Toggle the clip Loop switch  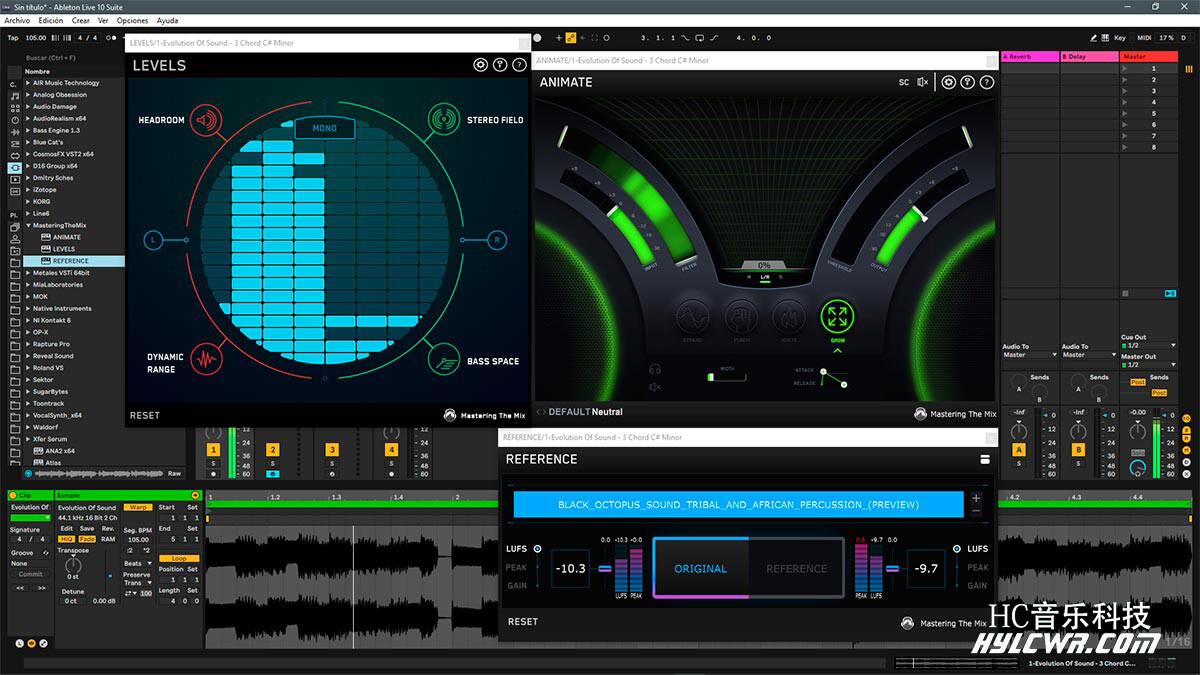click(x=179, y=558)
